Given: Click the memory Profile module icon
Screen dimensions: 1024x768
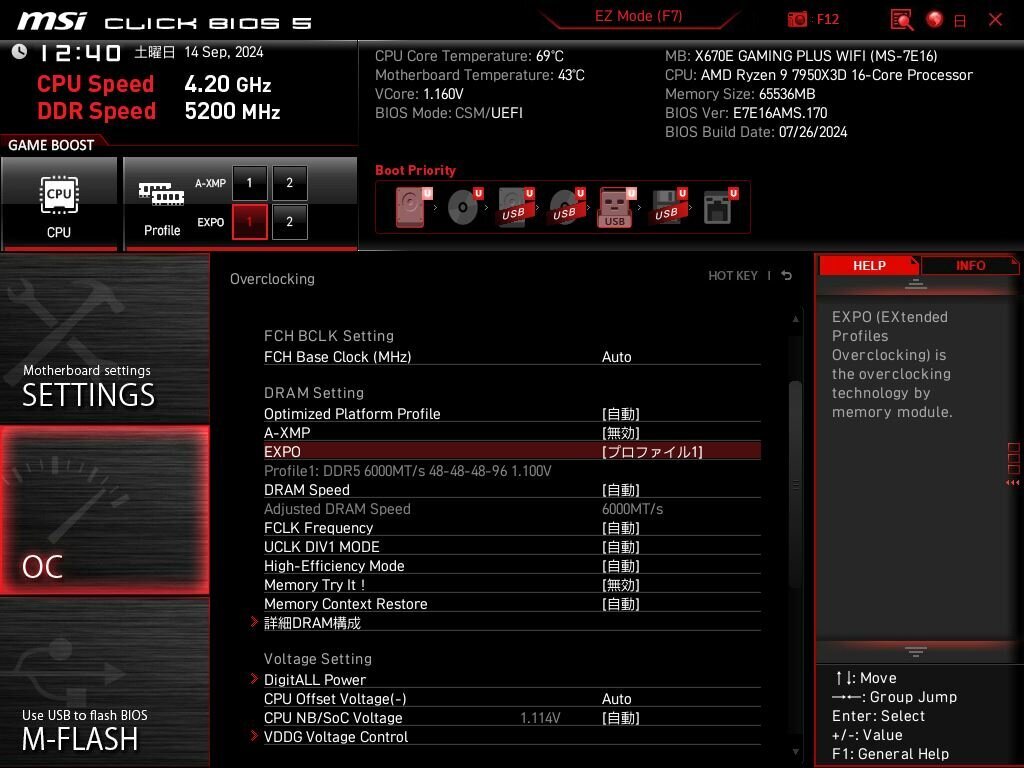Looking at the screenshot, I should pyautogui.click(x=161, y=194).
